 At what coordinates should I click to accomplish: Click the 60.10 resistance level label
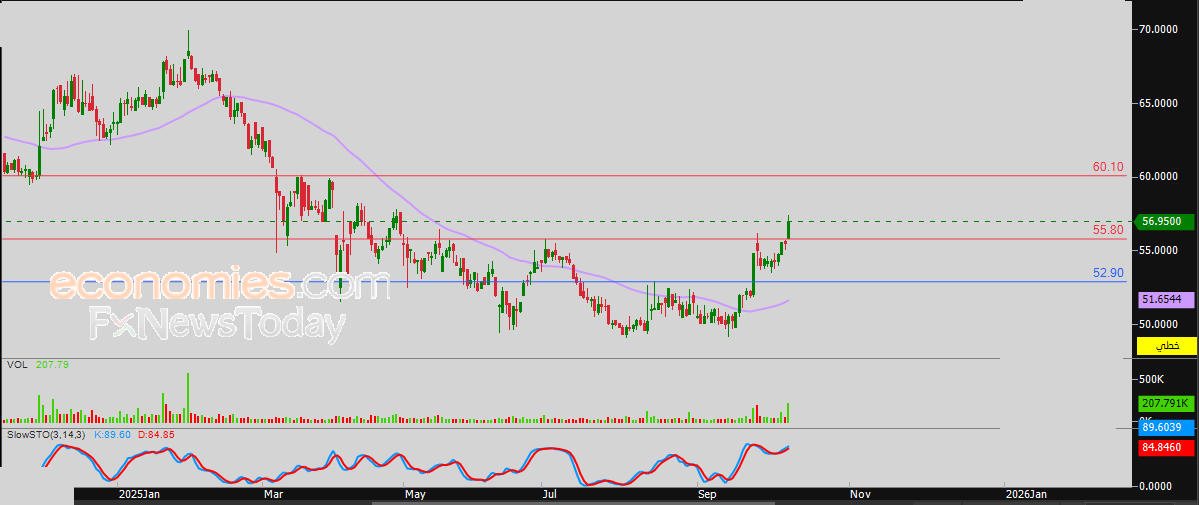point(1107,167)
